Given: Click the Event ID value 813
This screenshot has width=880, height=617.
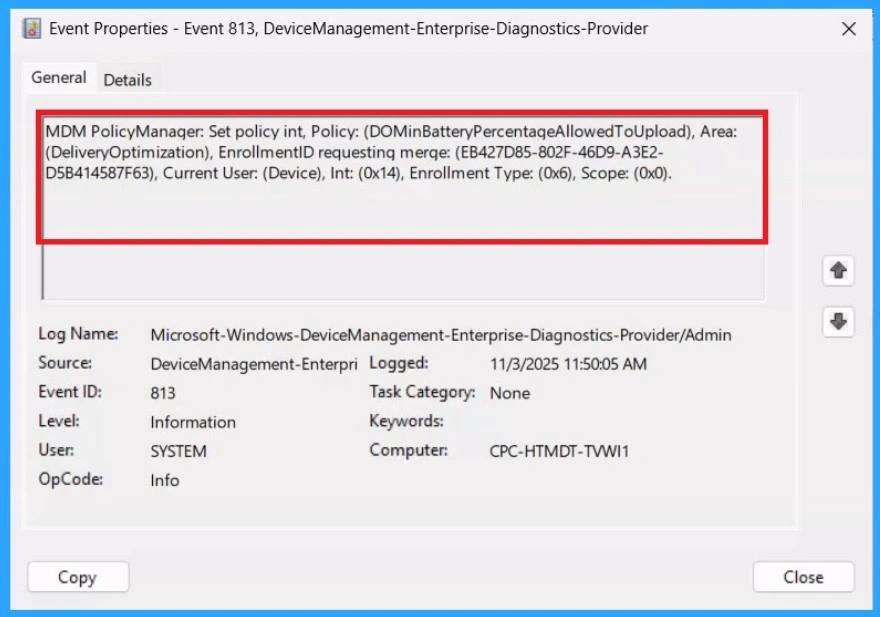Looking at the screenshot, I should [x=162, y=392].
